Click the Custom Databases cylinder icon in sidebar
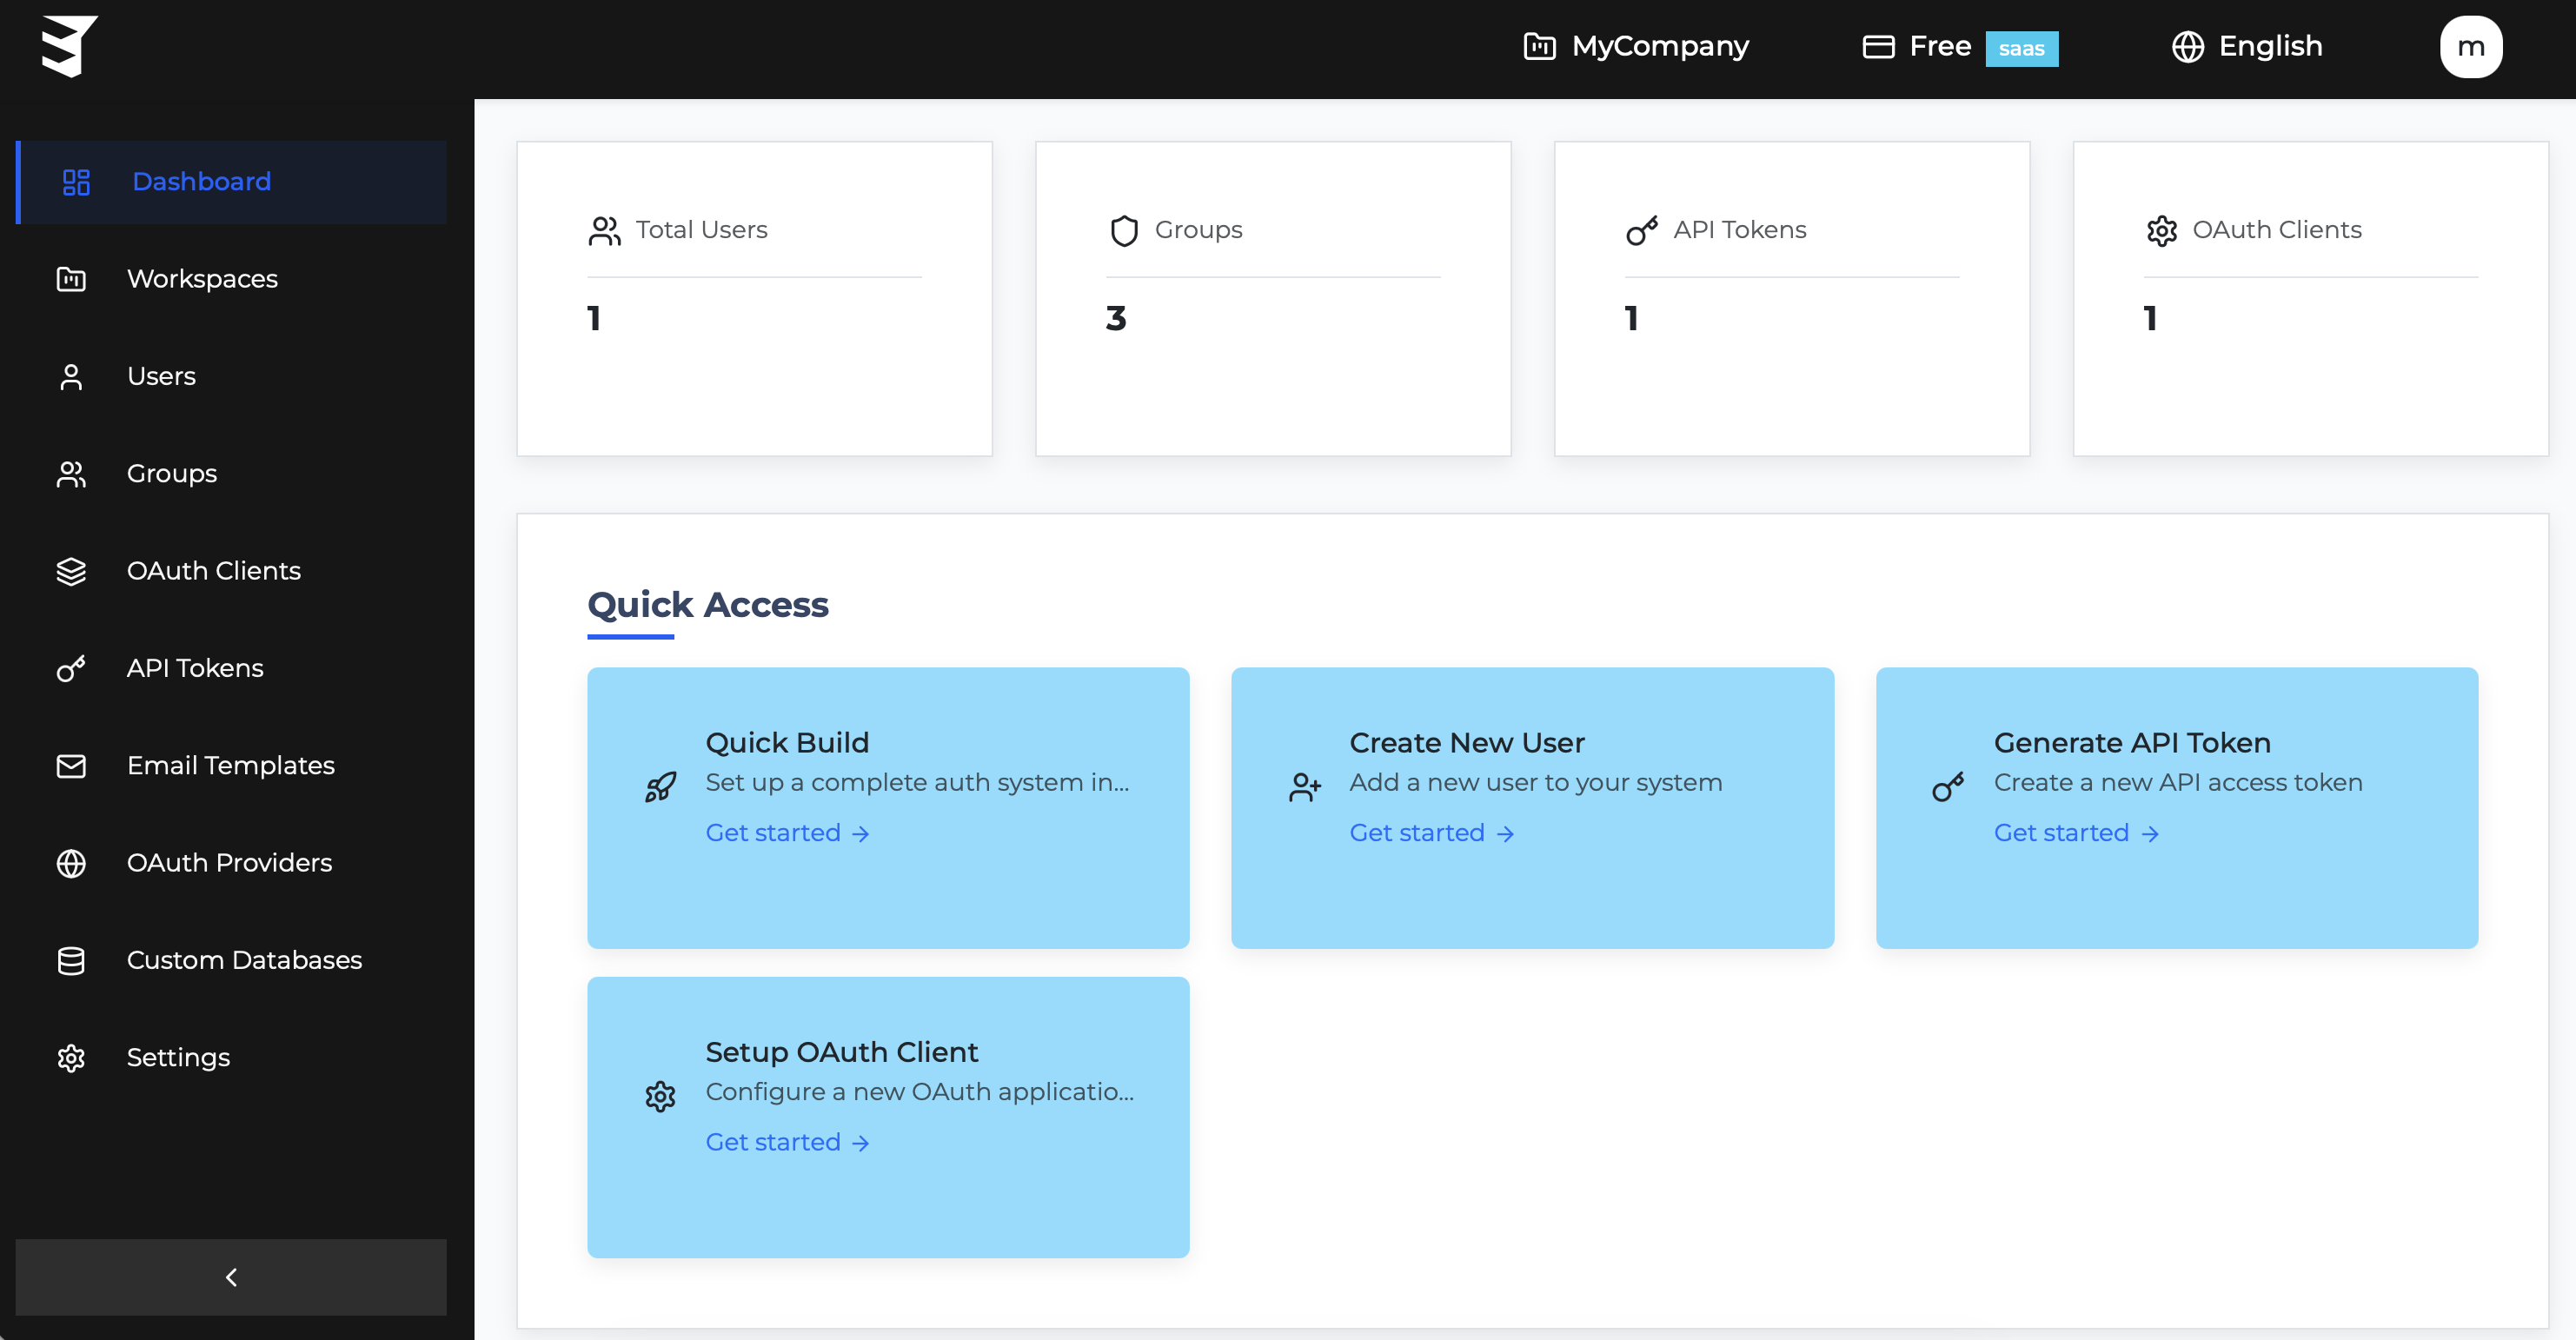 pyautogui.click(x=71, y=960)
